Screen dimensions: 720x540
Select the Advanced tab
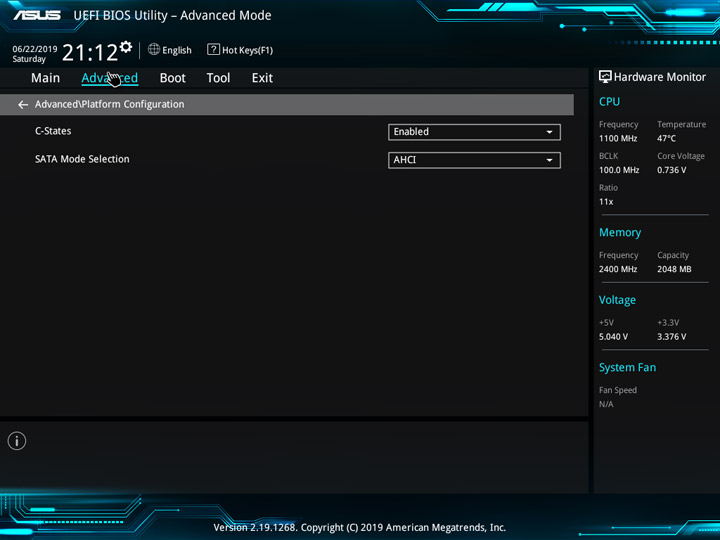[109, 78]
